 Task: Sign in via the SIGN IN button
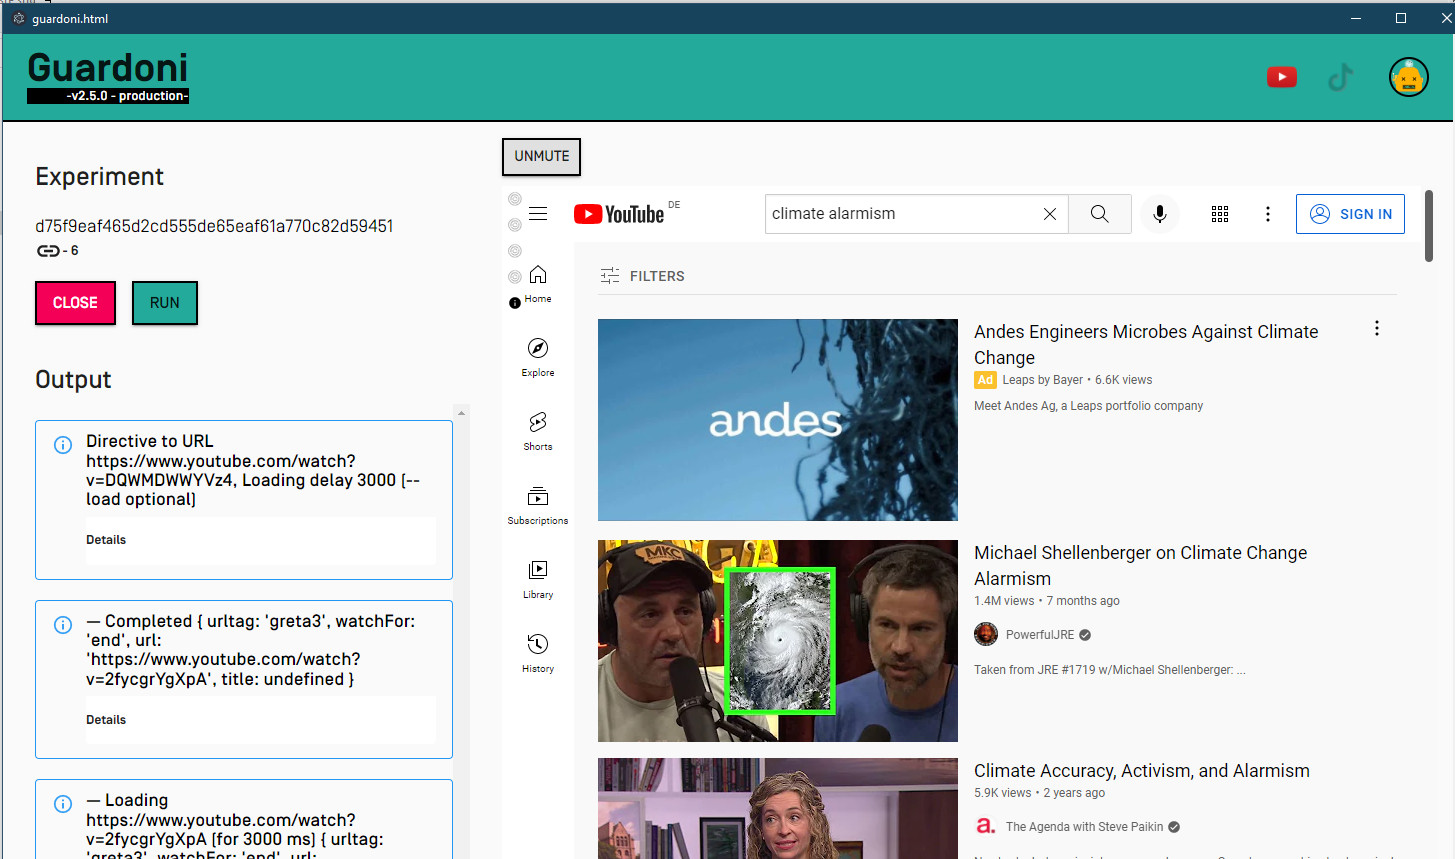1350,214
